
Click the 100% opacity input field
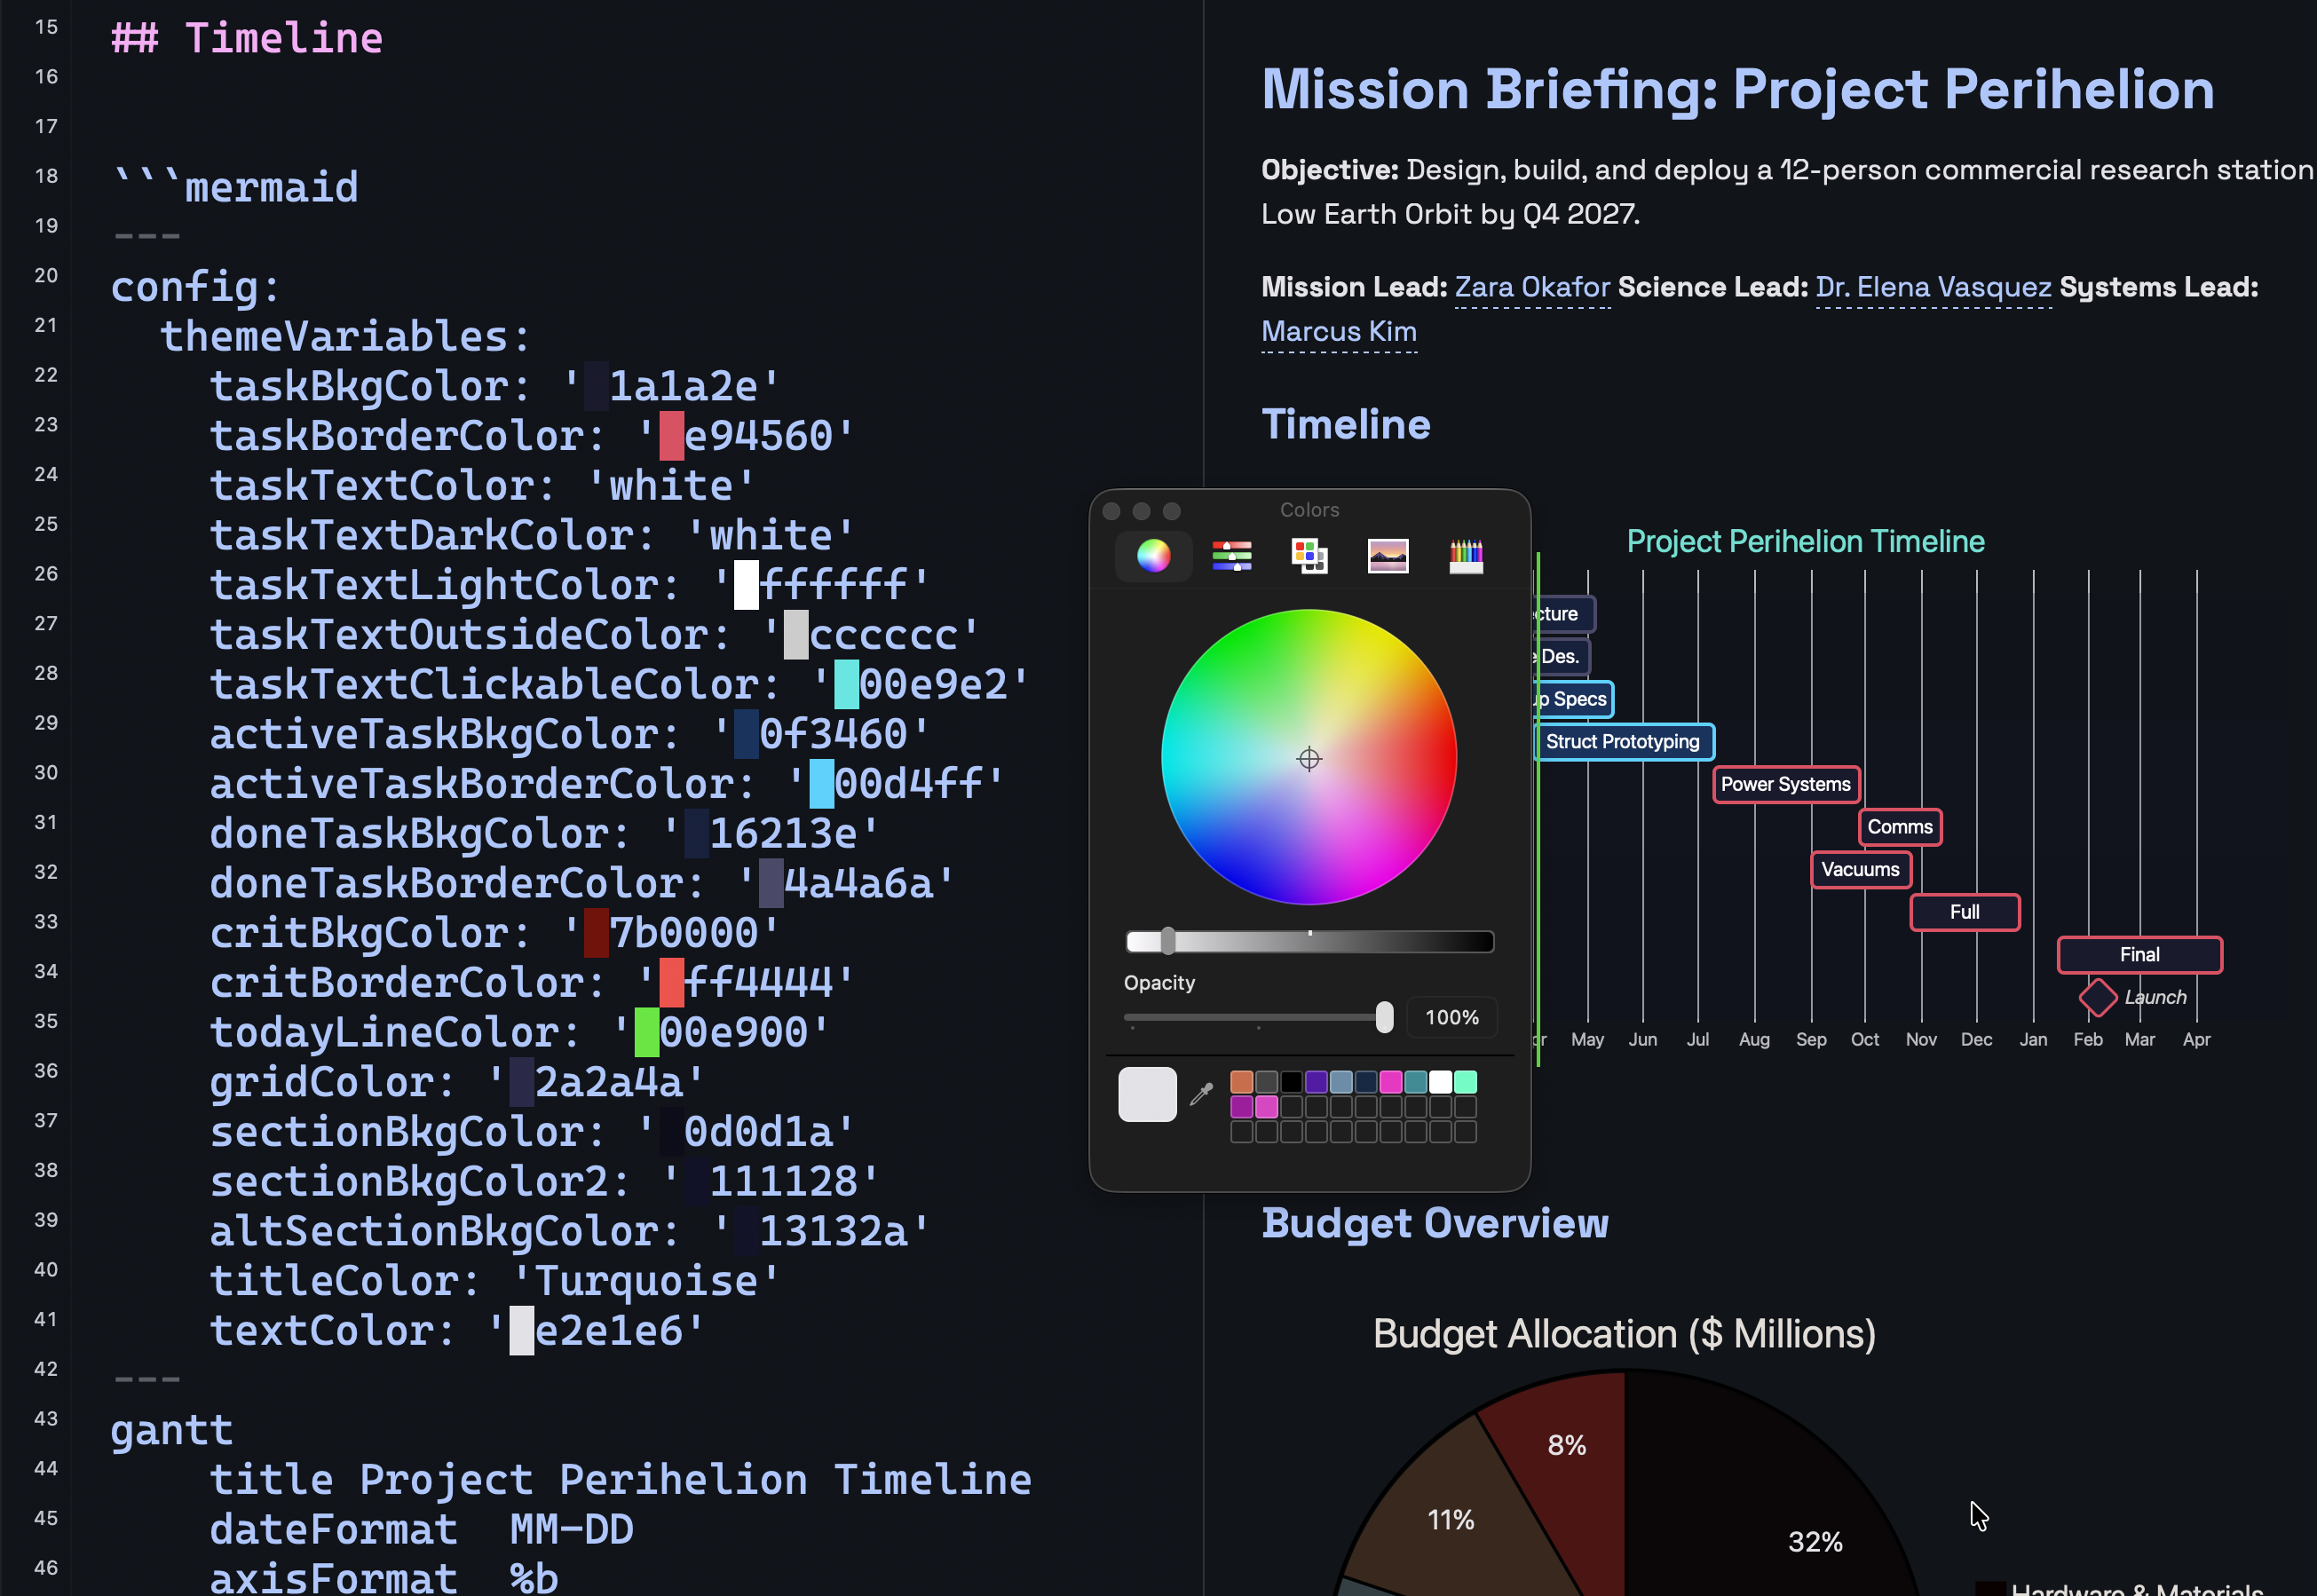coord(1452,1017)
